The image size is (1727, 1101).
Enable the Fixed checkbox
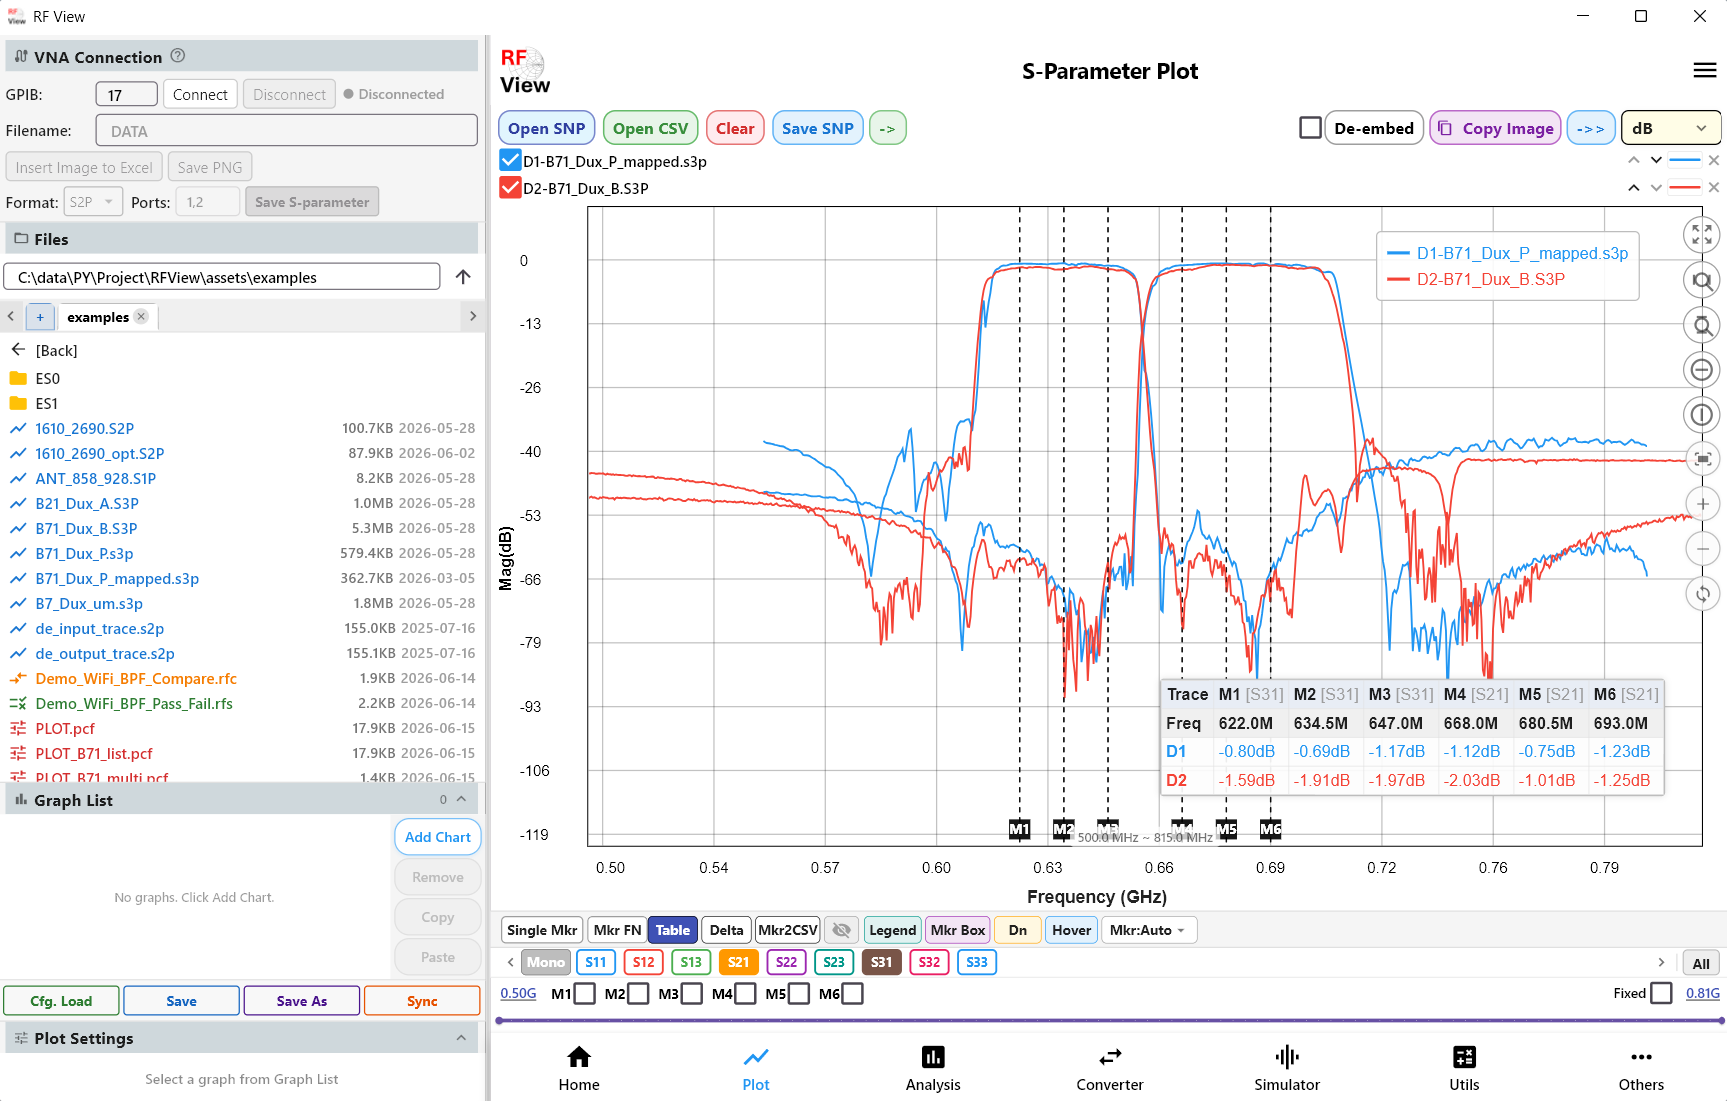click(1661, 993)
